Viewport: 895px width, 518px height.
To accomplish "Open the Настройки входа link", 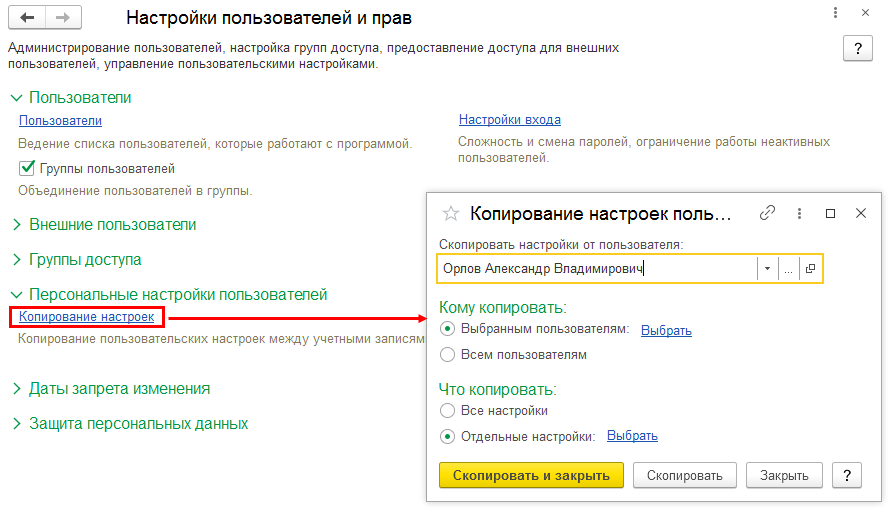I will click(509, 120).
